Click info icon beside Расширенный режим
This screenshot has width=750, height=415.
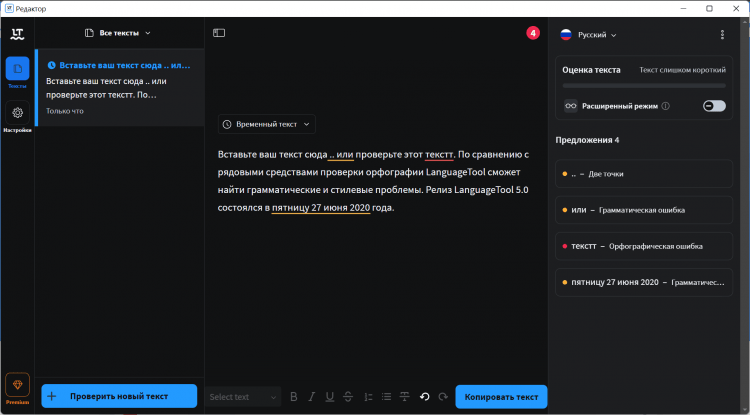tap(666, 106)
